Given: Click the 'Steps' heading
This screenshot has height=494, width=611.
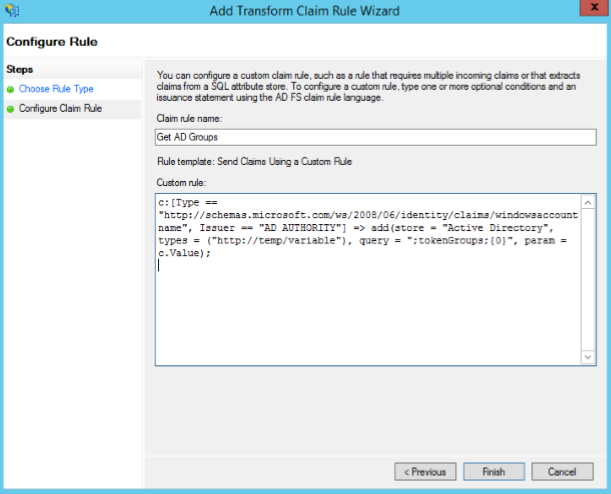Looking at the screenshot, I should [x=19, y=69].
